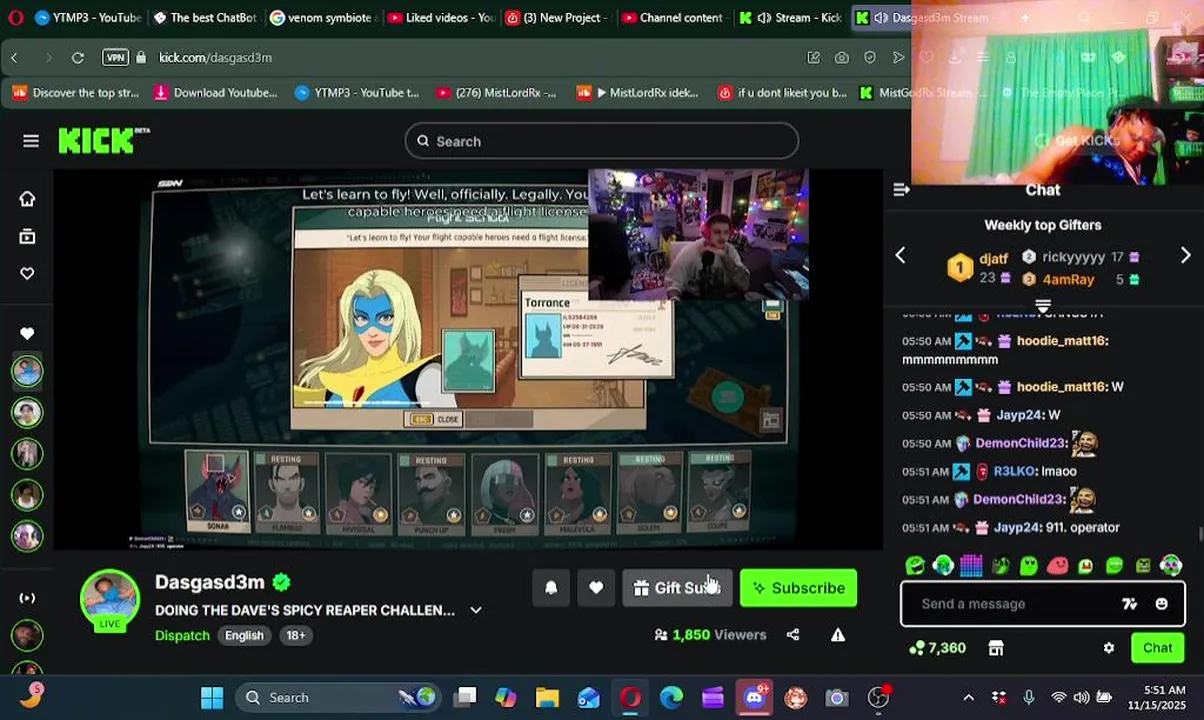
Task: Open Discover the top str... bookmark
Action: (x=75, y=93)
